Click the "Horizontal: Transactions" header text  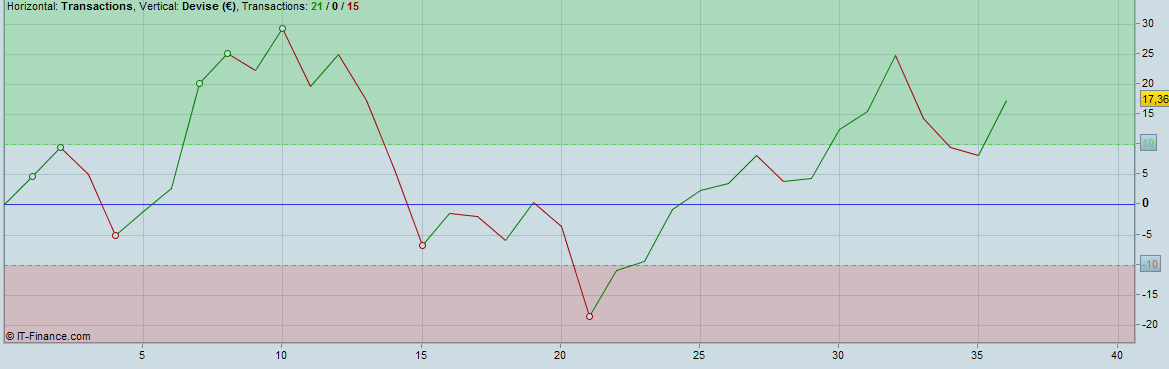(69, 7)
